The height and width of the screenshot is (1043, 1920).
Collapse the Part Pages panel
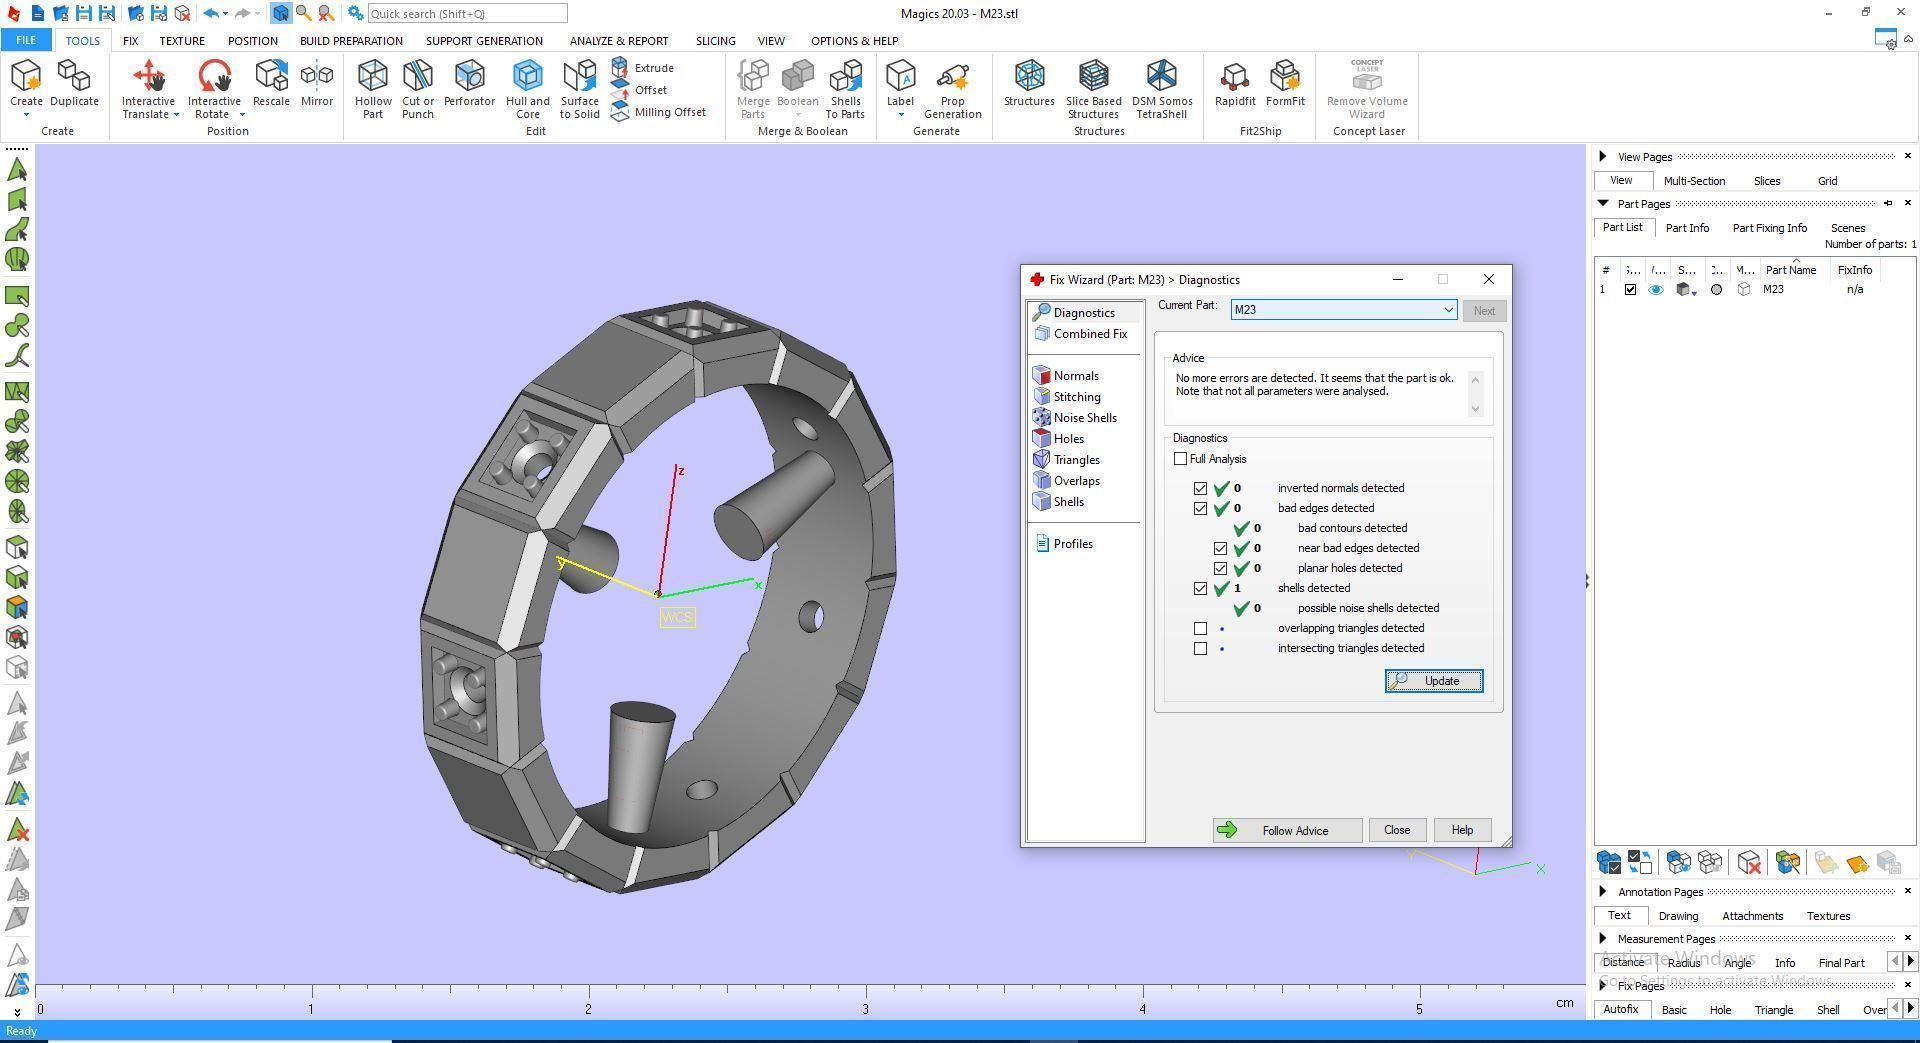pos(1603,203)
